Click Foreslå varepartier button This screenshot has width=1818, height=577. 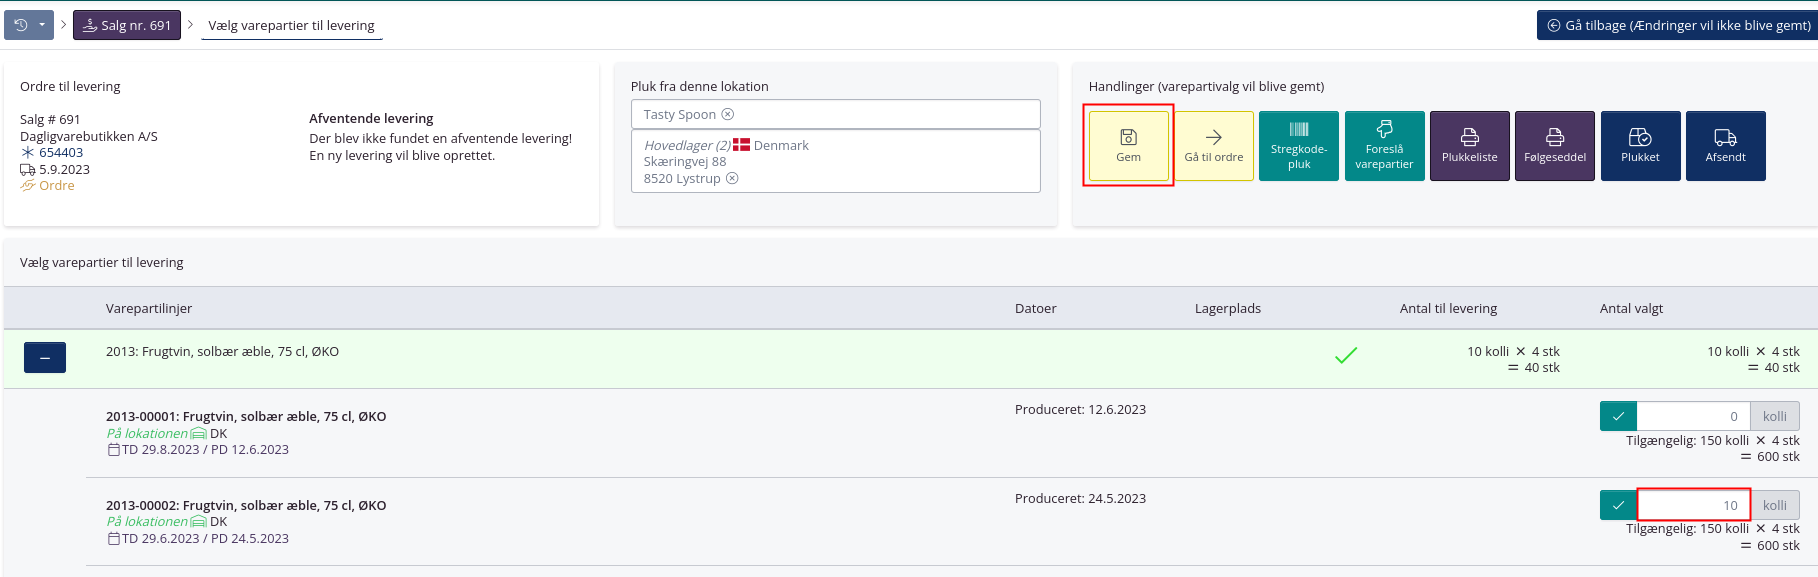point(1384,146)
